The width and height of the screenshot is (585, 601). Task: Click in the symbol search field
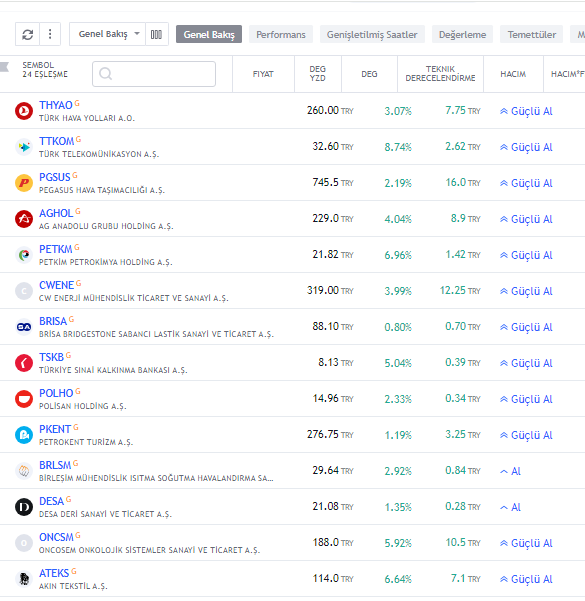point(154,74)
